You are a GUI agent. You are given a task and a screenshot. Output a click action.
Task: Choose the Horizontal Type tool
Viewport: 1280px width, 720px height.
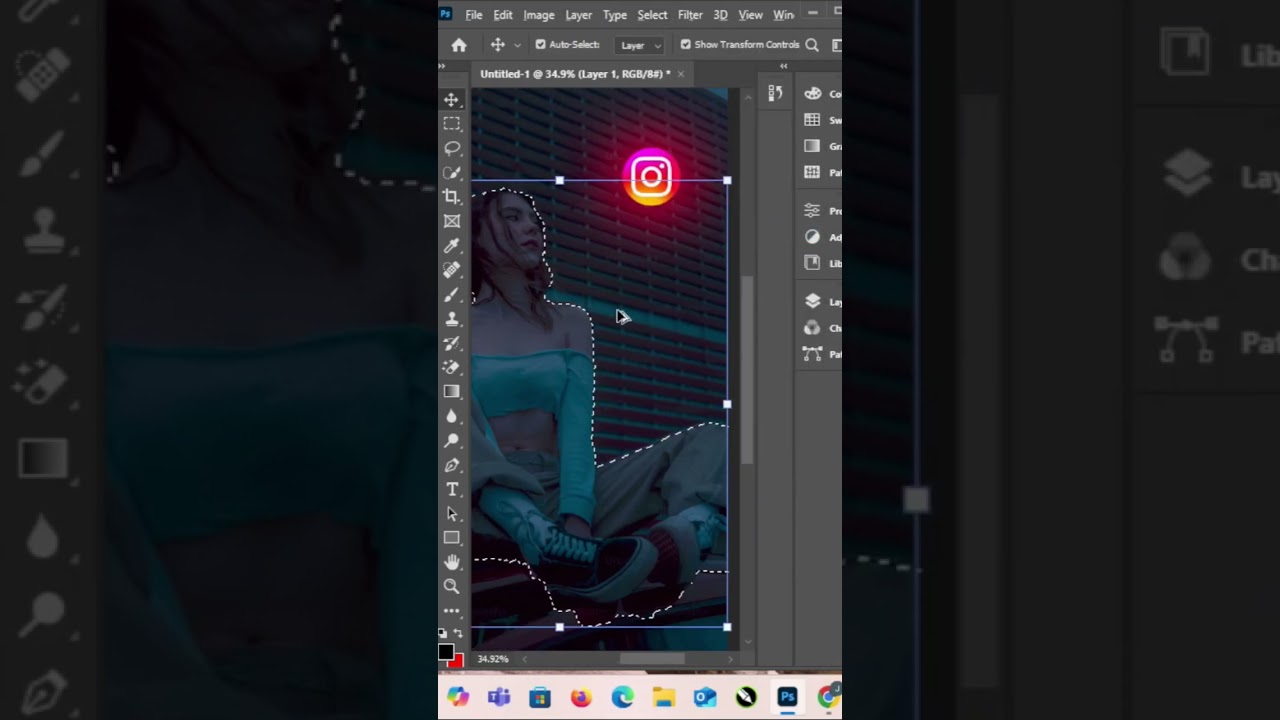point(452,489)
